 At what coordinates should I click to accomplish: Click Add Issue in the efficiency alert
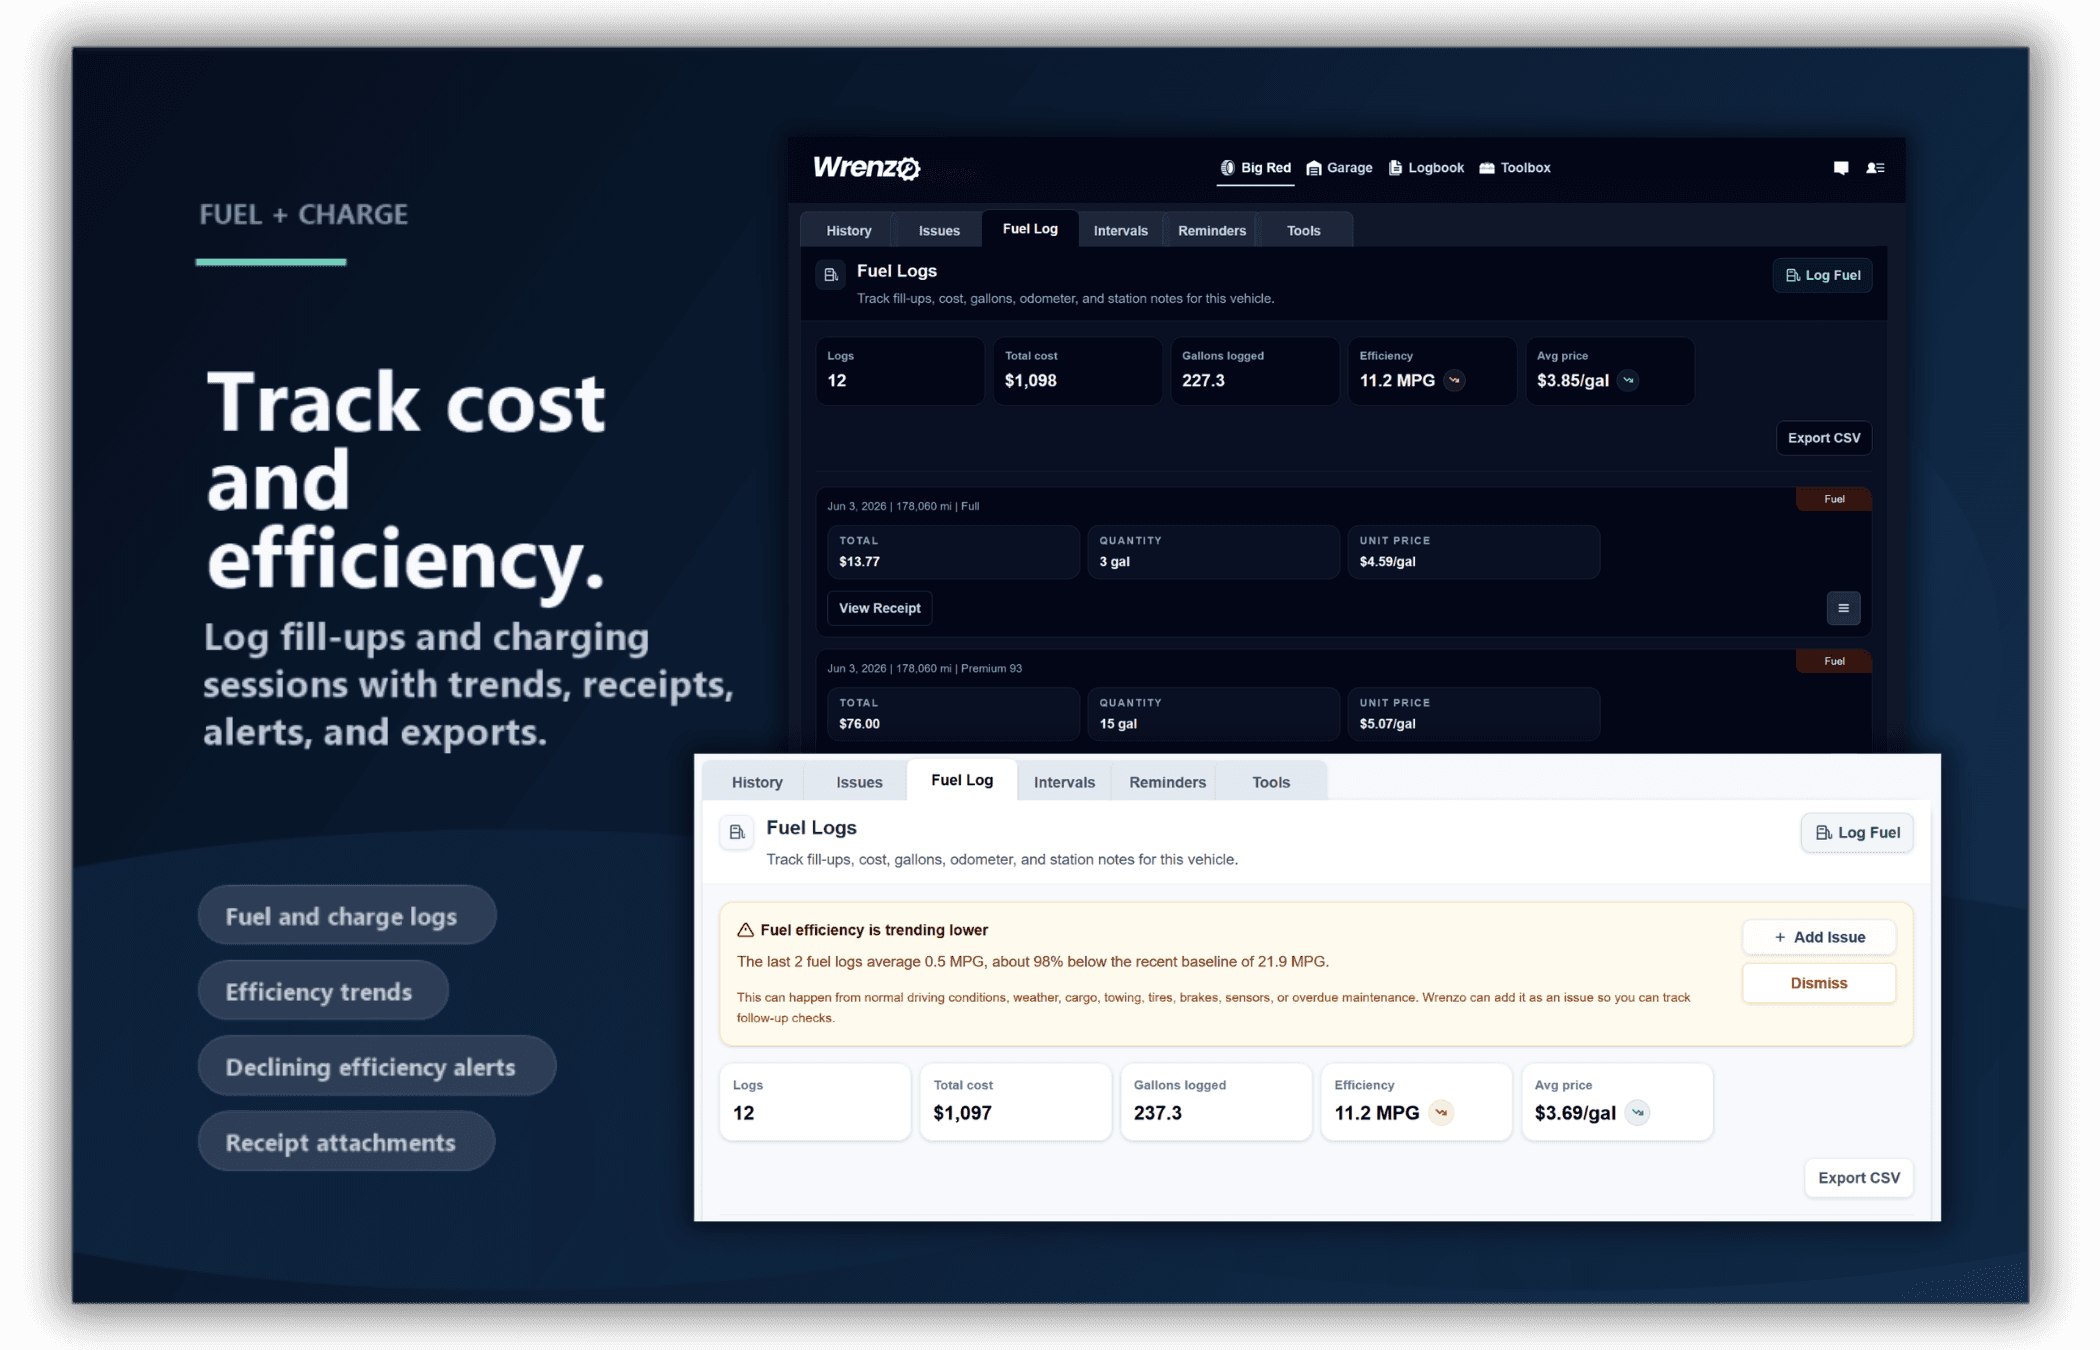(1819, 937)
